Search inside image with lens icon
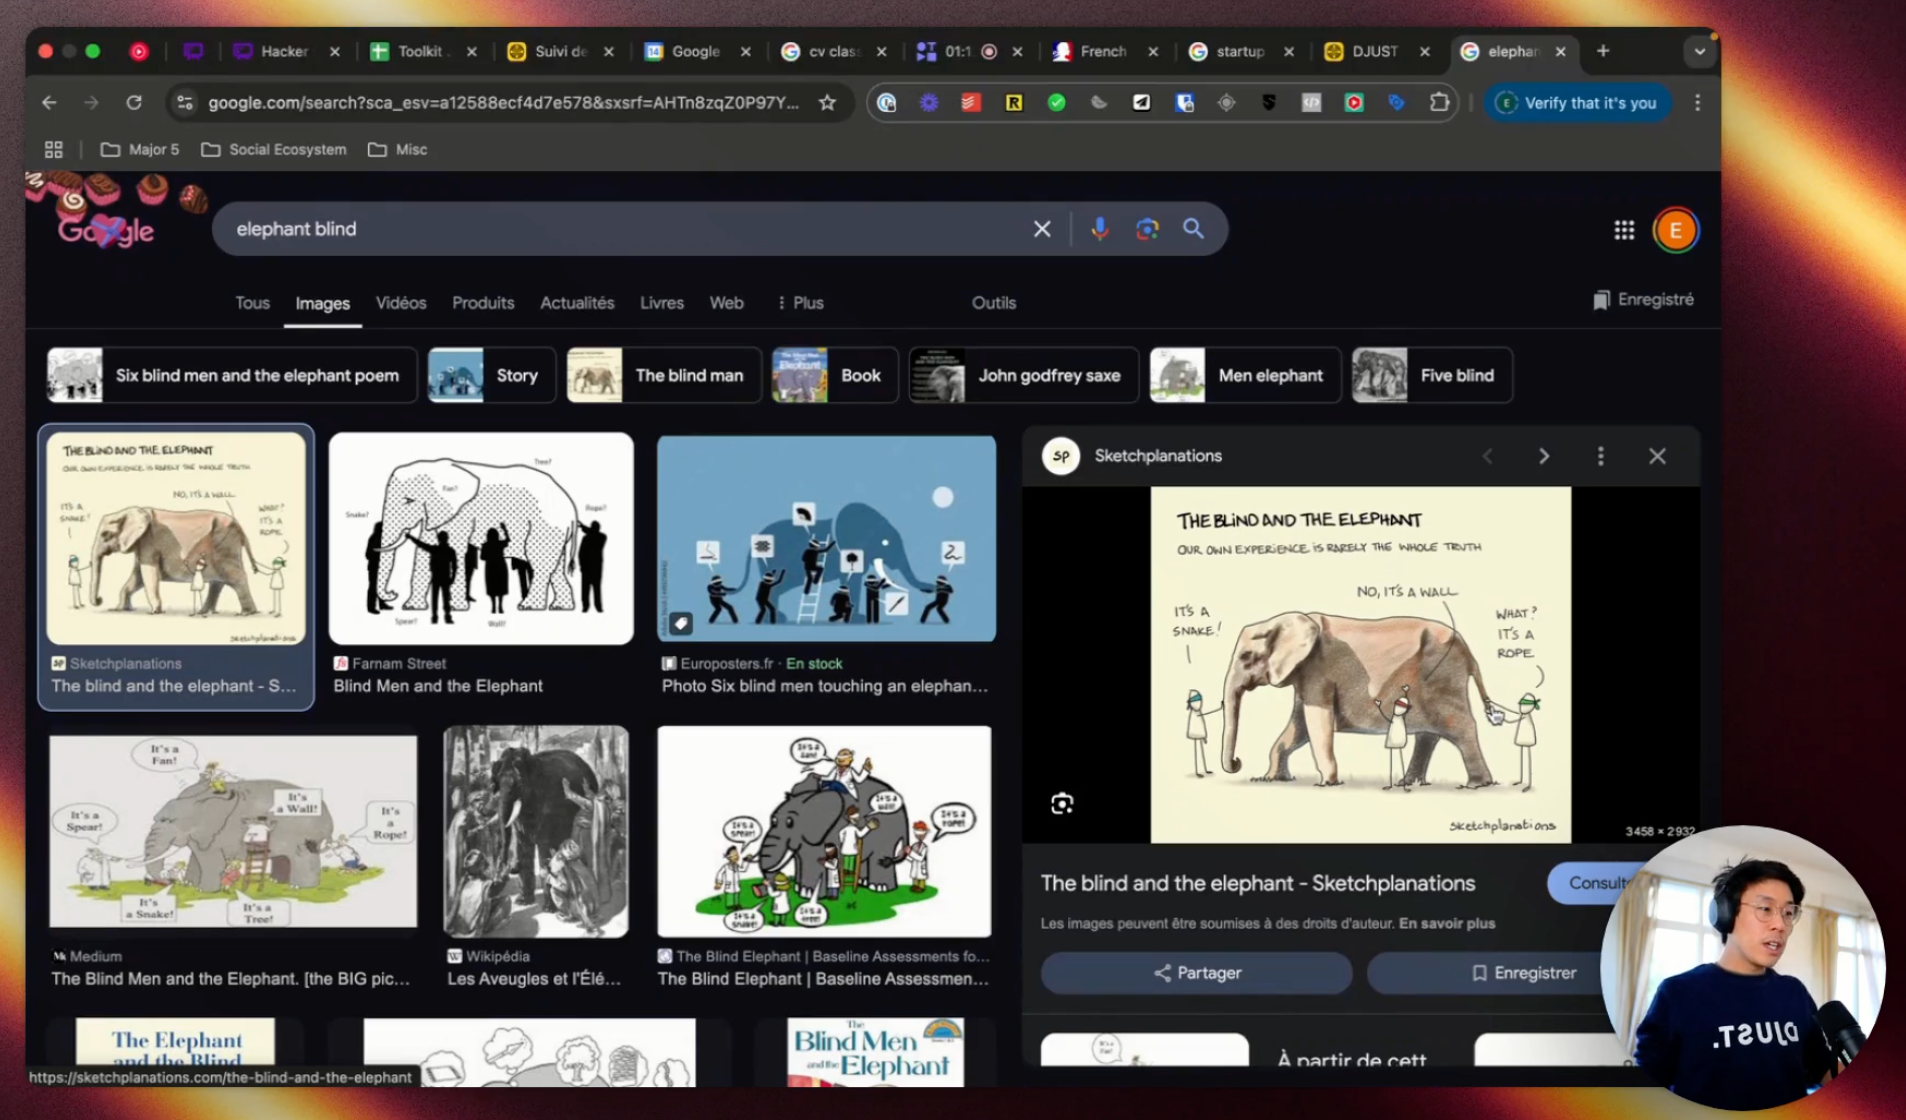 [x=1062, y=804]
